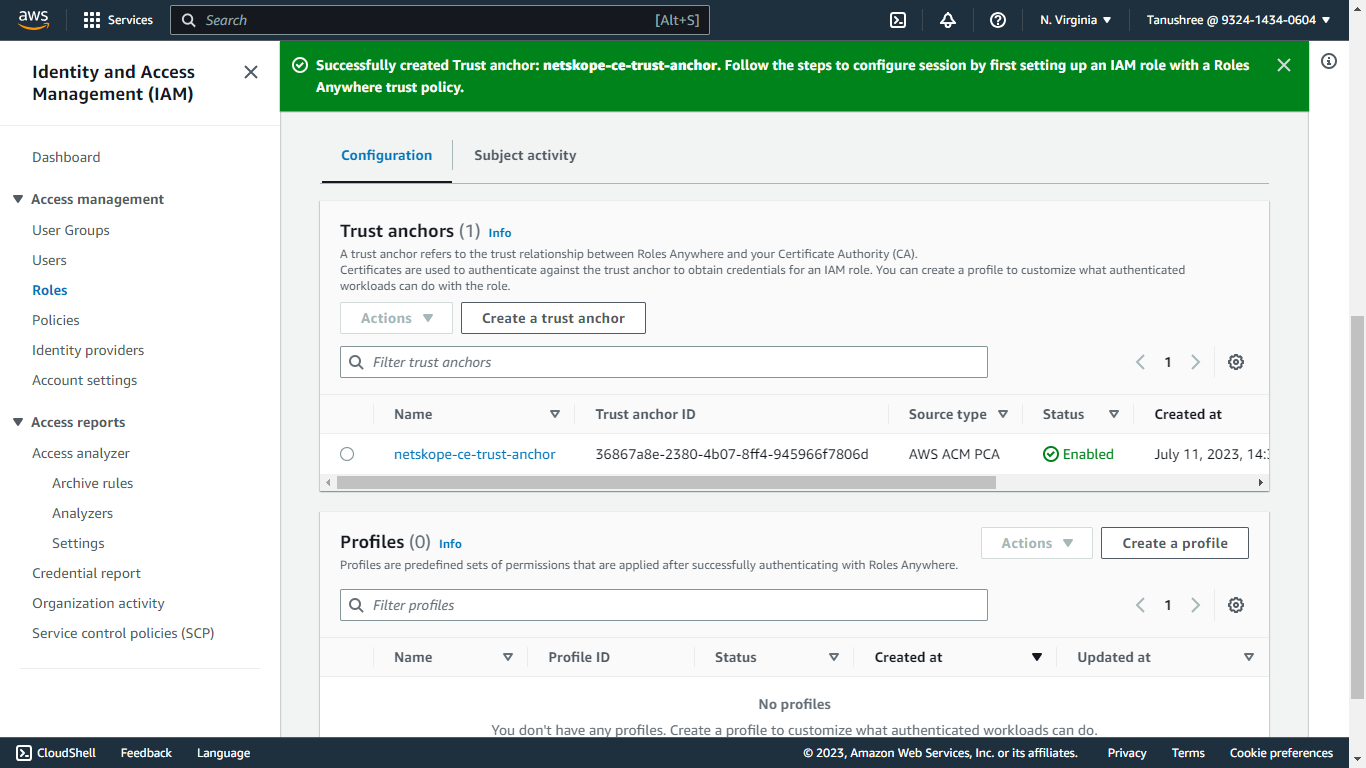
Task: Open the profiles Actions dropdown
Action: tap(1037, 543)
